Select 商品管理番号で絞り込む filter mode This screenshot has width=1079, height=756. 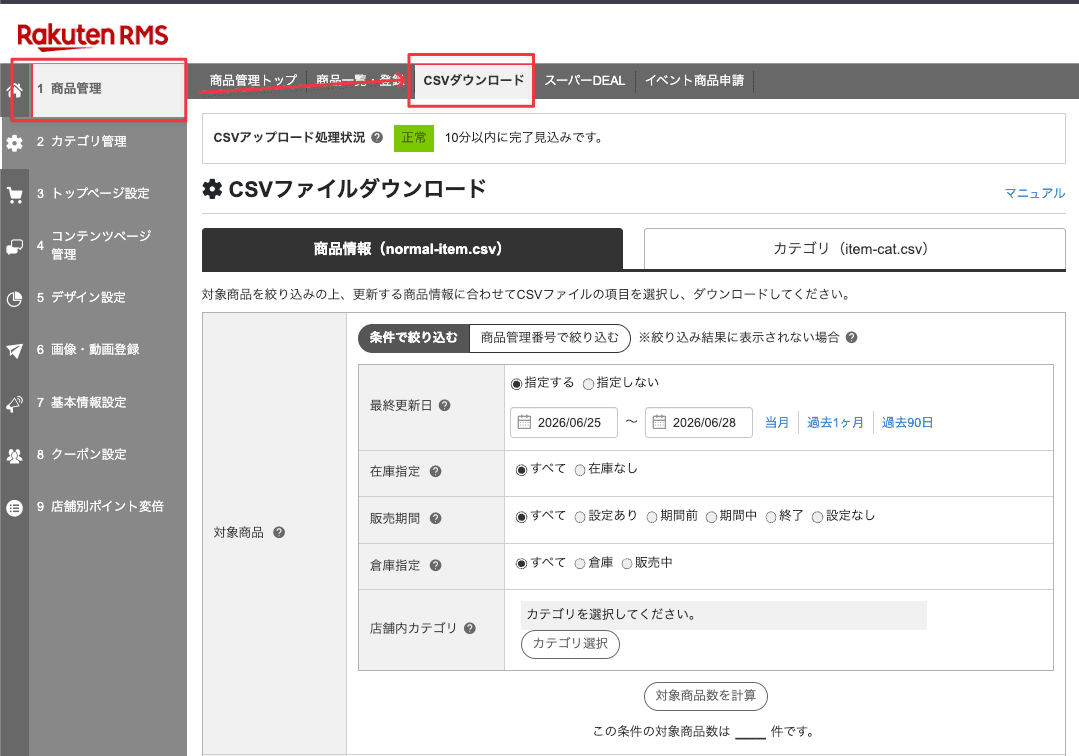pyautogui.click(x=549, y=338)
